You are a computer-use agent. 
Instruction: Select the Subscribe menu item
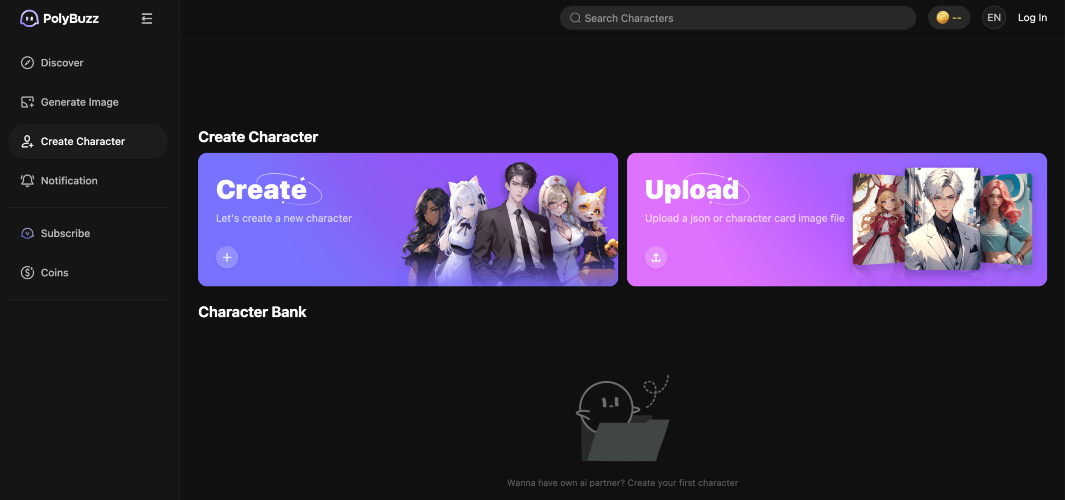88,233
